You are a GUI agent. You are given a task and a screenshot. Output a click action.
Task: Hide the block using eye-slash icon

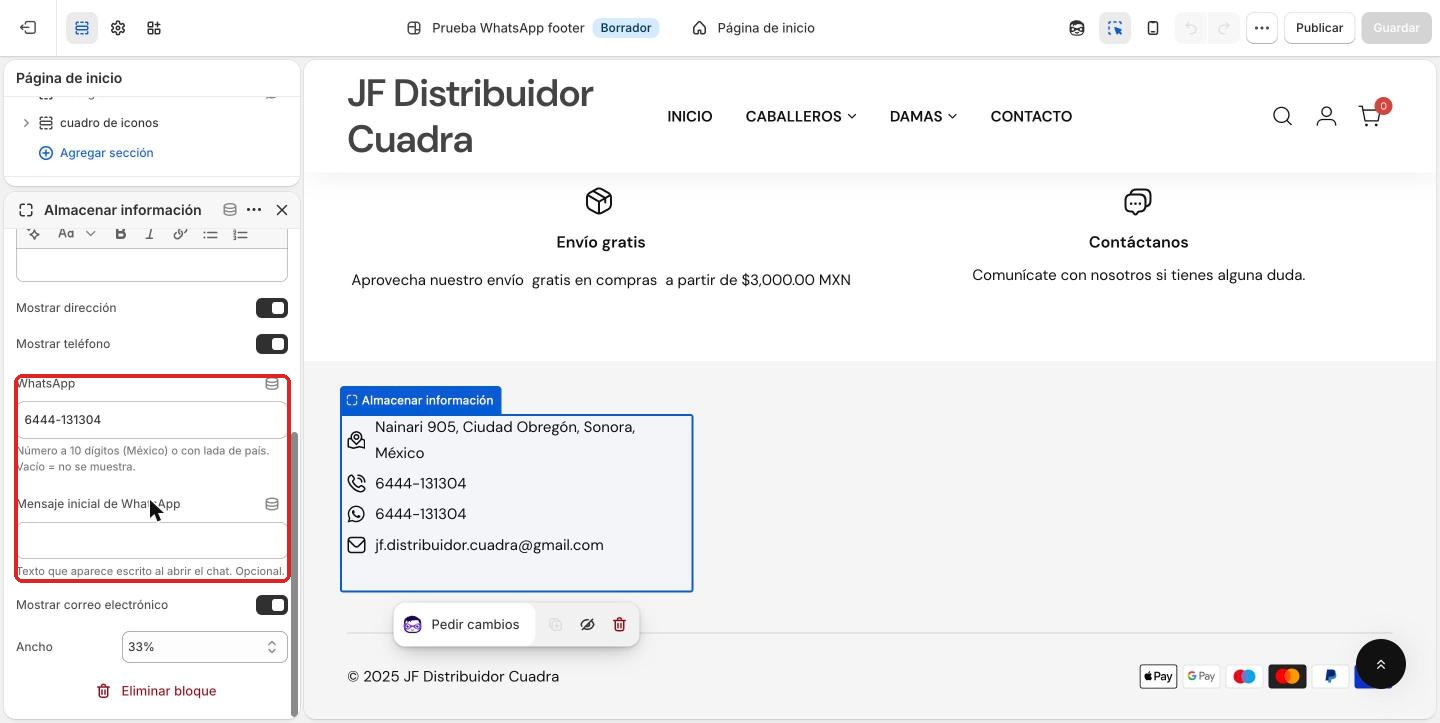tap(587, 625)
